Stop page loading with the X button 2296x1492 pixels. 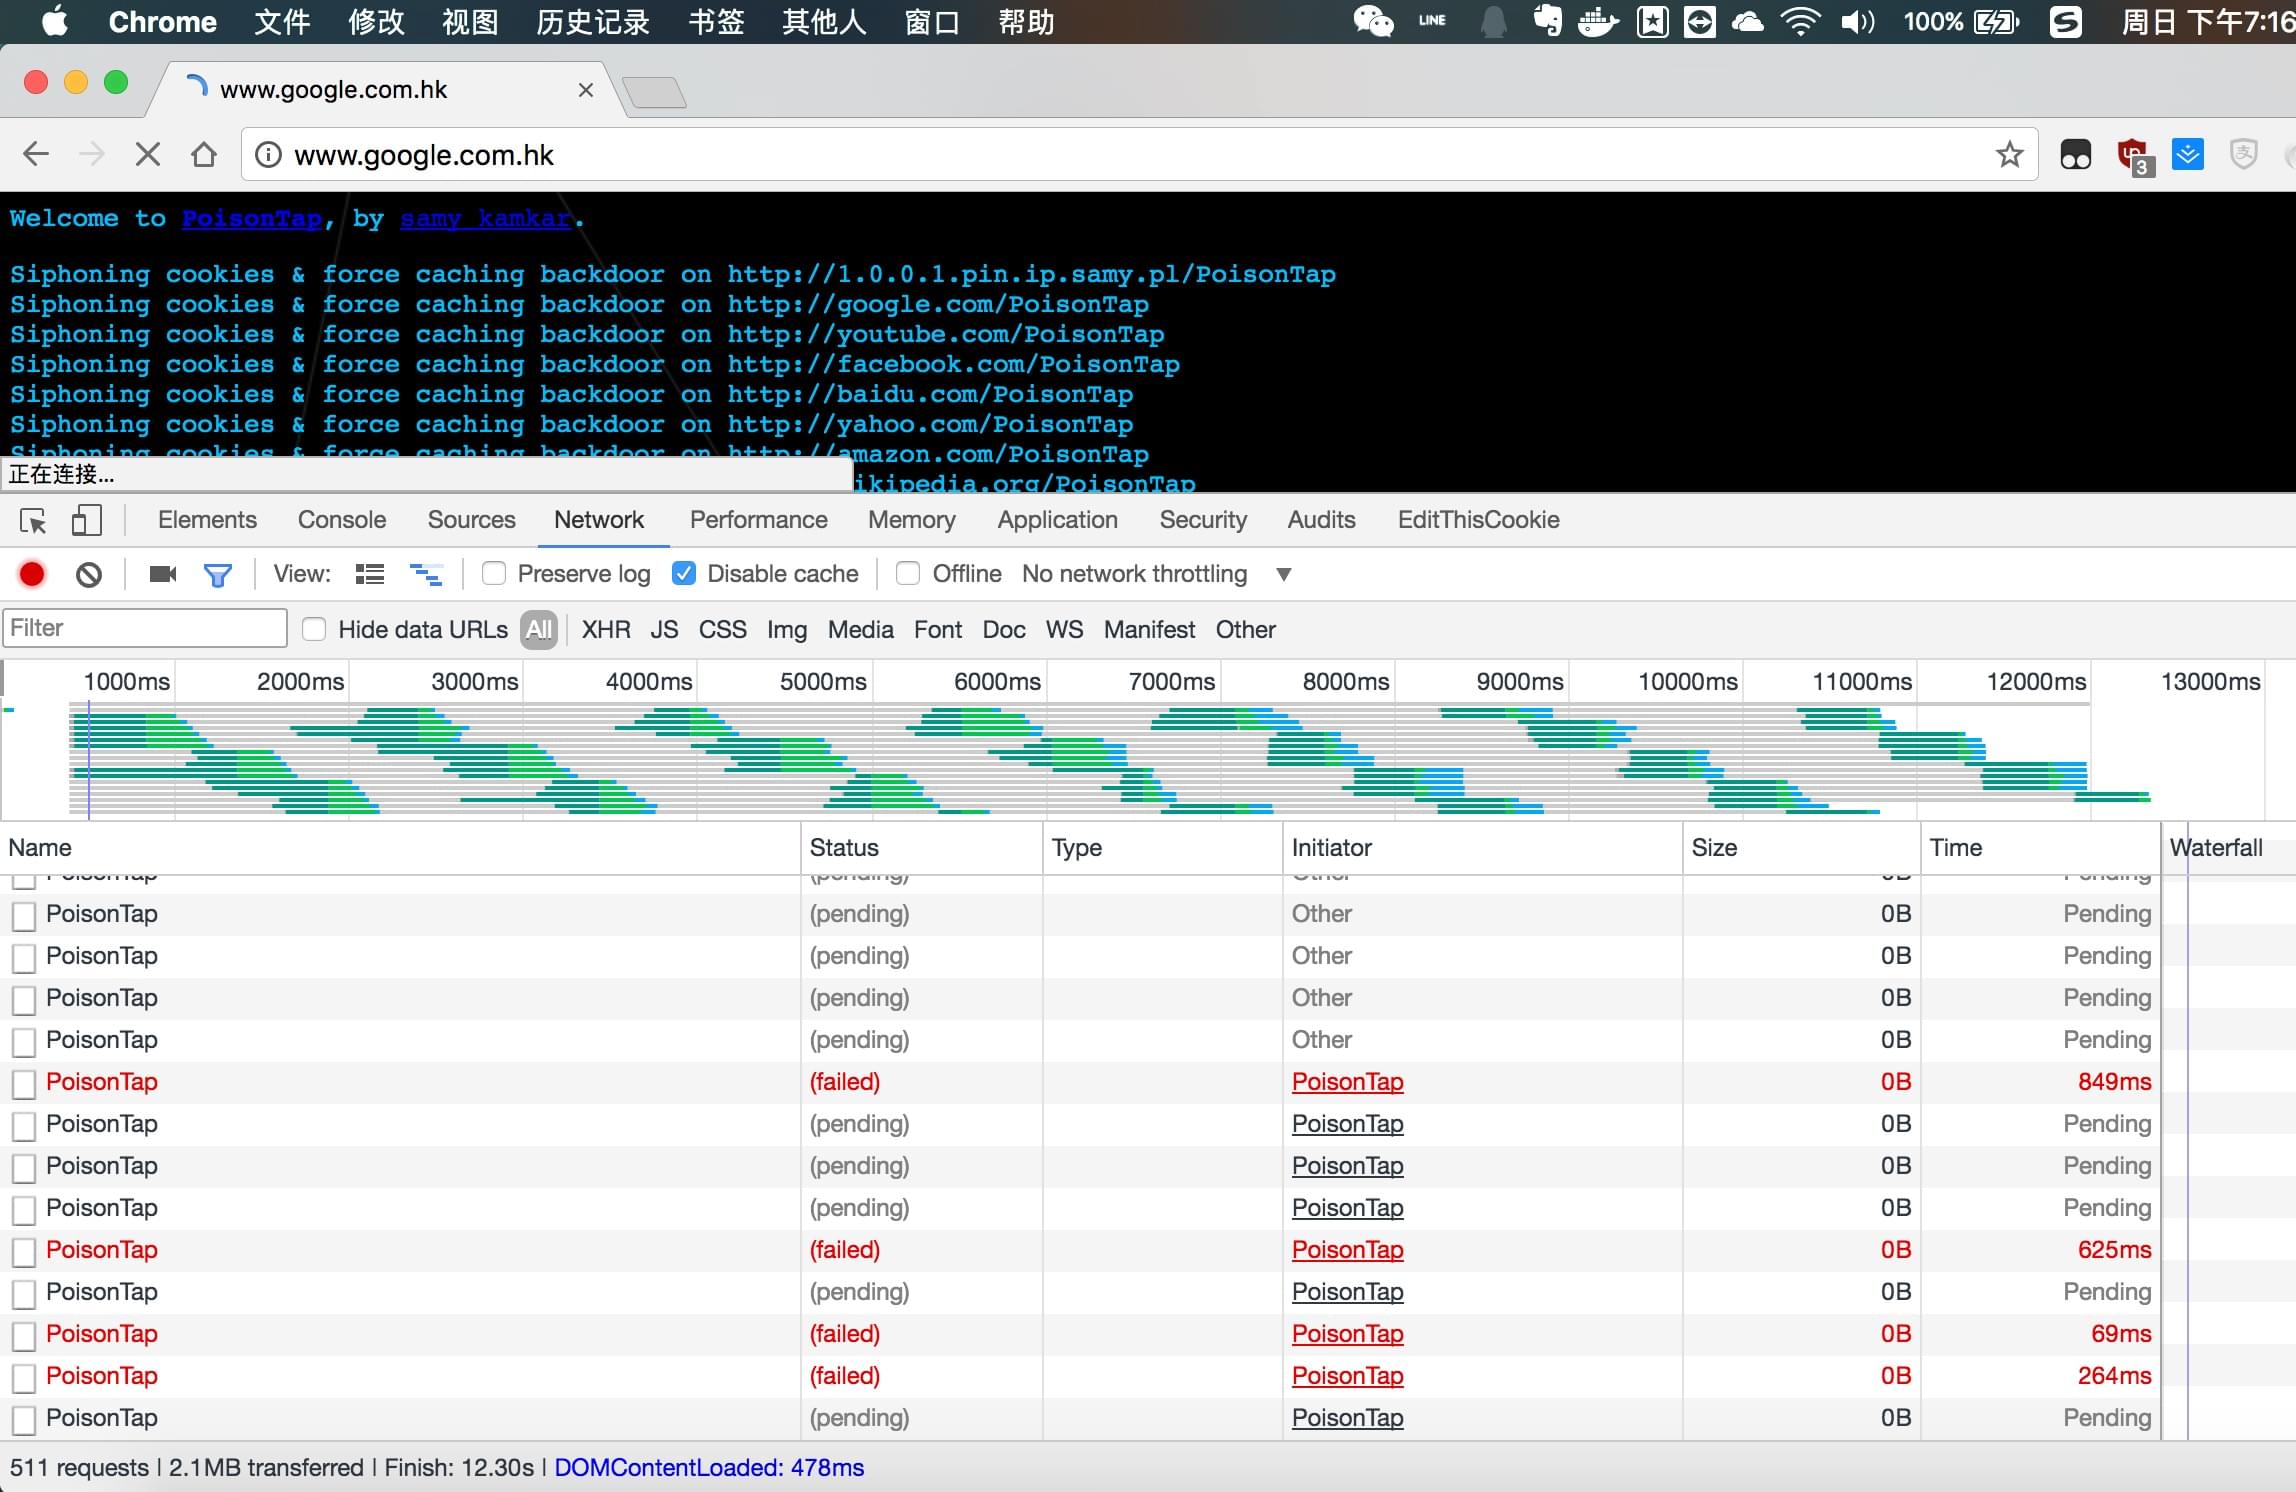(x=147, y=155)
